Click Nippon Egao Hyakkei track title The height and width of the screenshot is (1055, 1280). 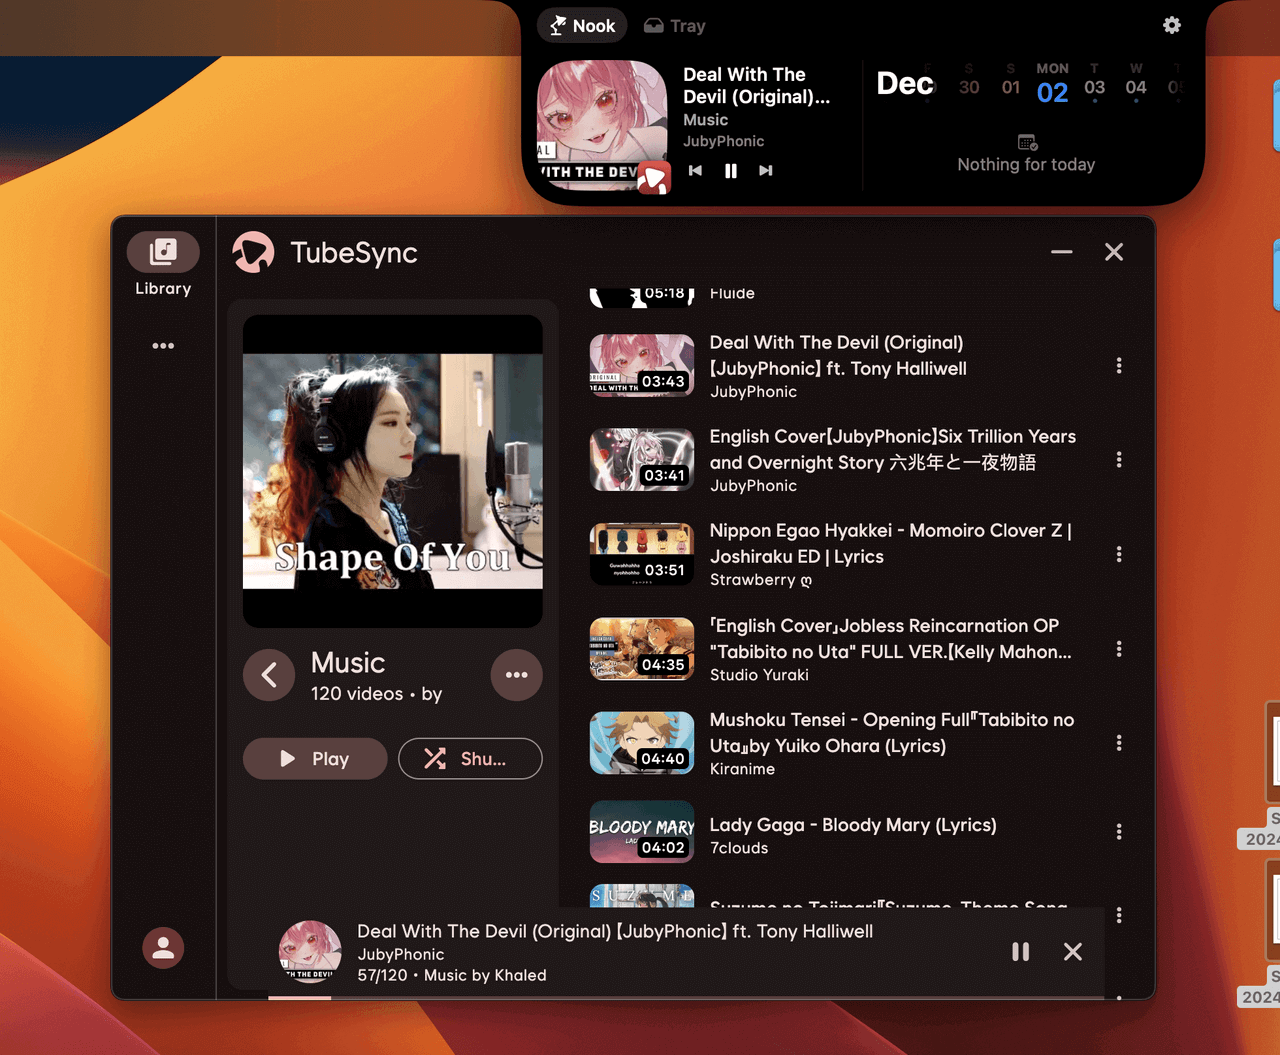(890, 543)
